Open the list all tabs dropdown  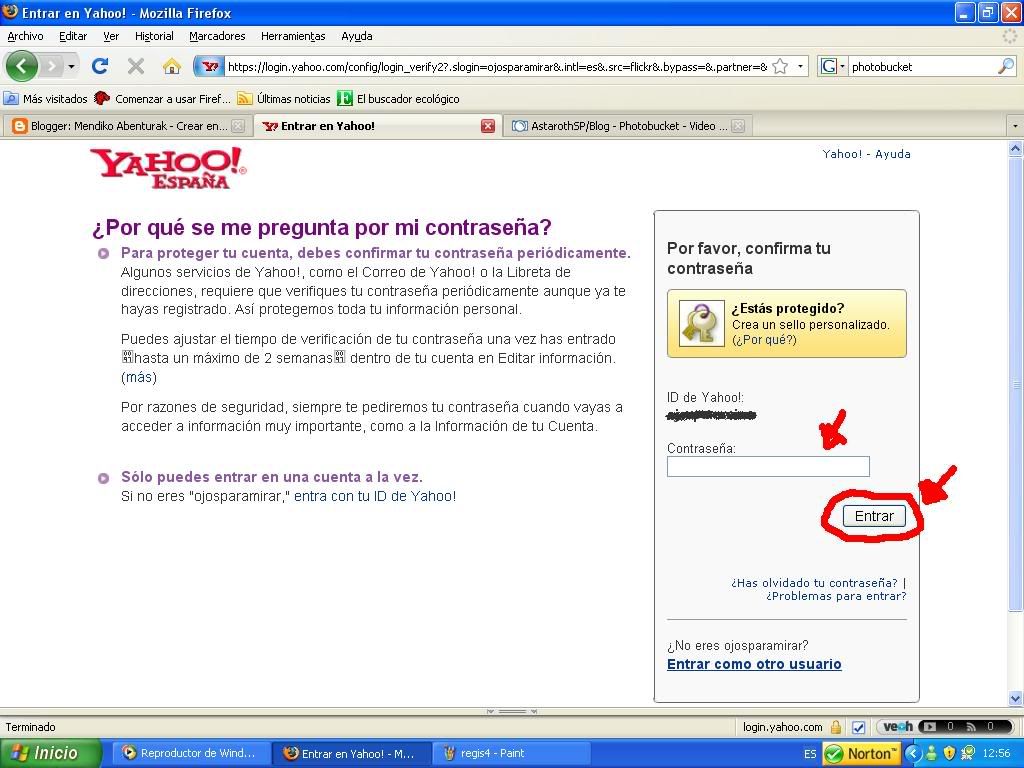(x=1015, y=126)
